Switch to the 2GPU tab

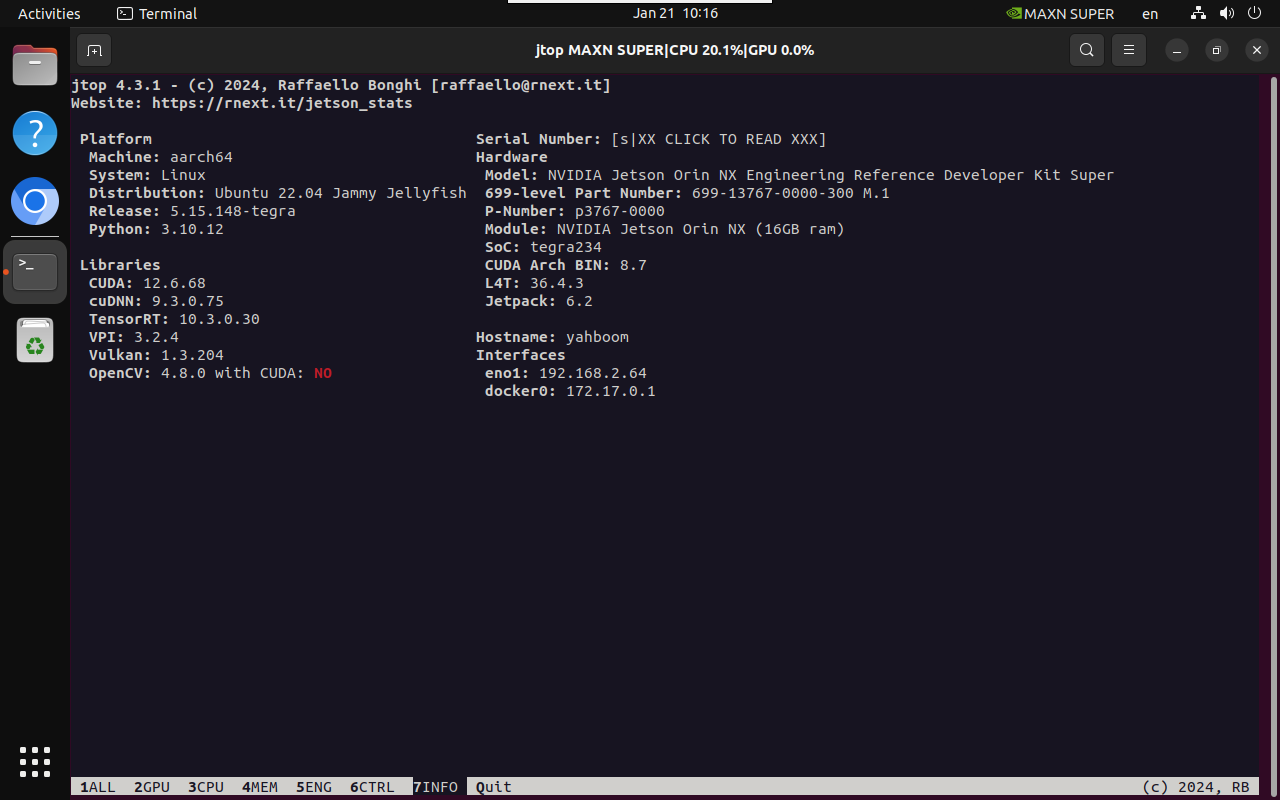(152, 787)
